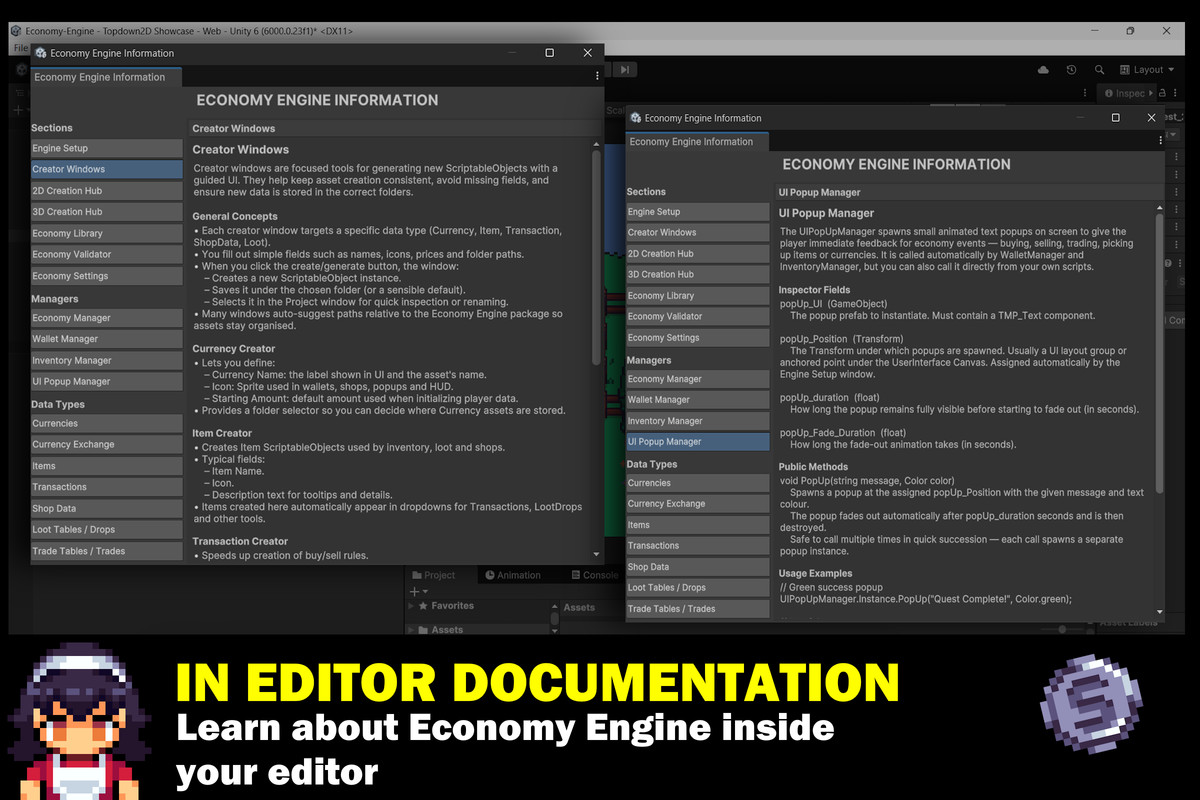The height and width of the screenshot is (800, 1200).
Task: Open Economy Library in right info window
Action: pos(698,296)
